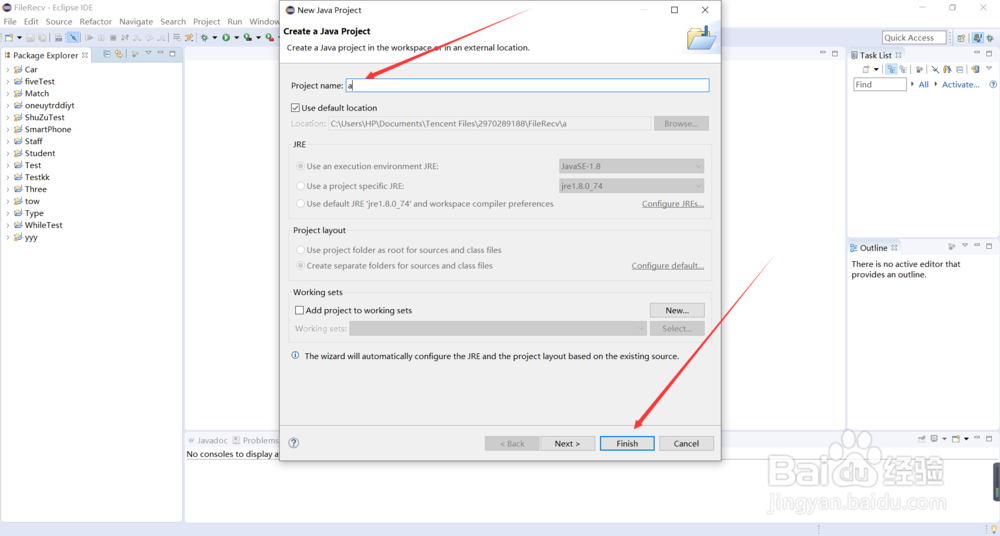Viewport: 1000px width, 536px height.
Task: Click the Project name input field
Action: (x=527, y=85)
